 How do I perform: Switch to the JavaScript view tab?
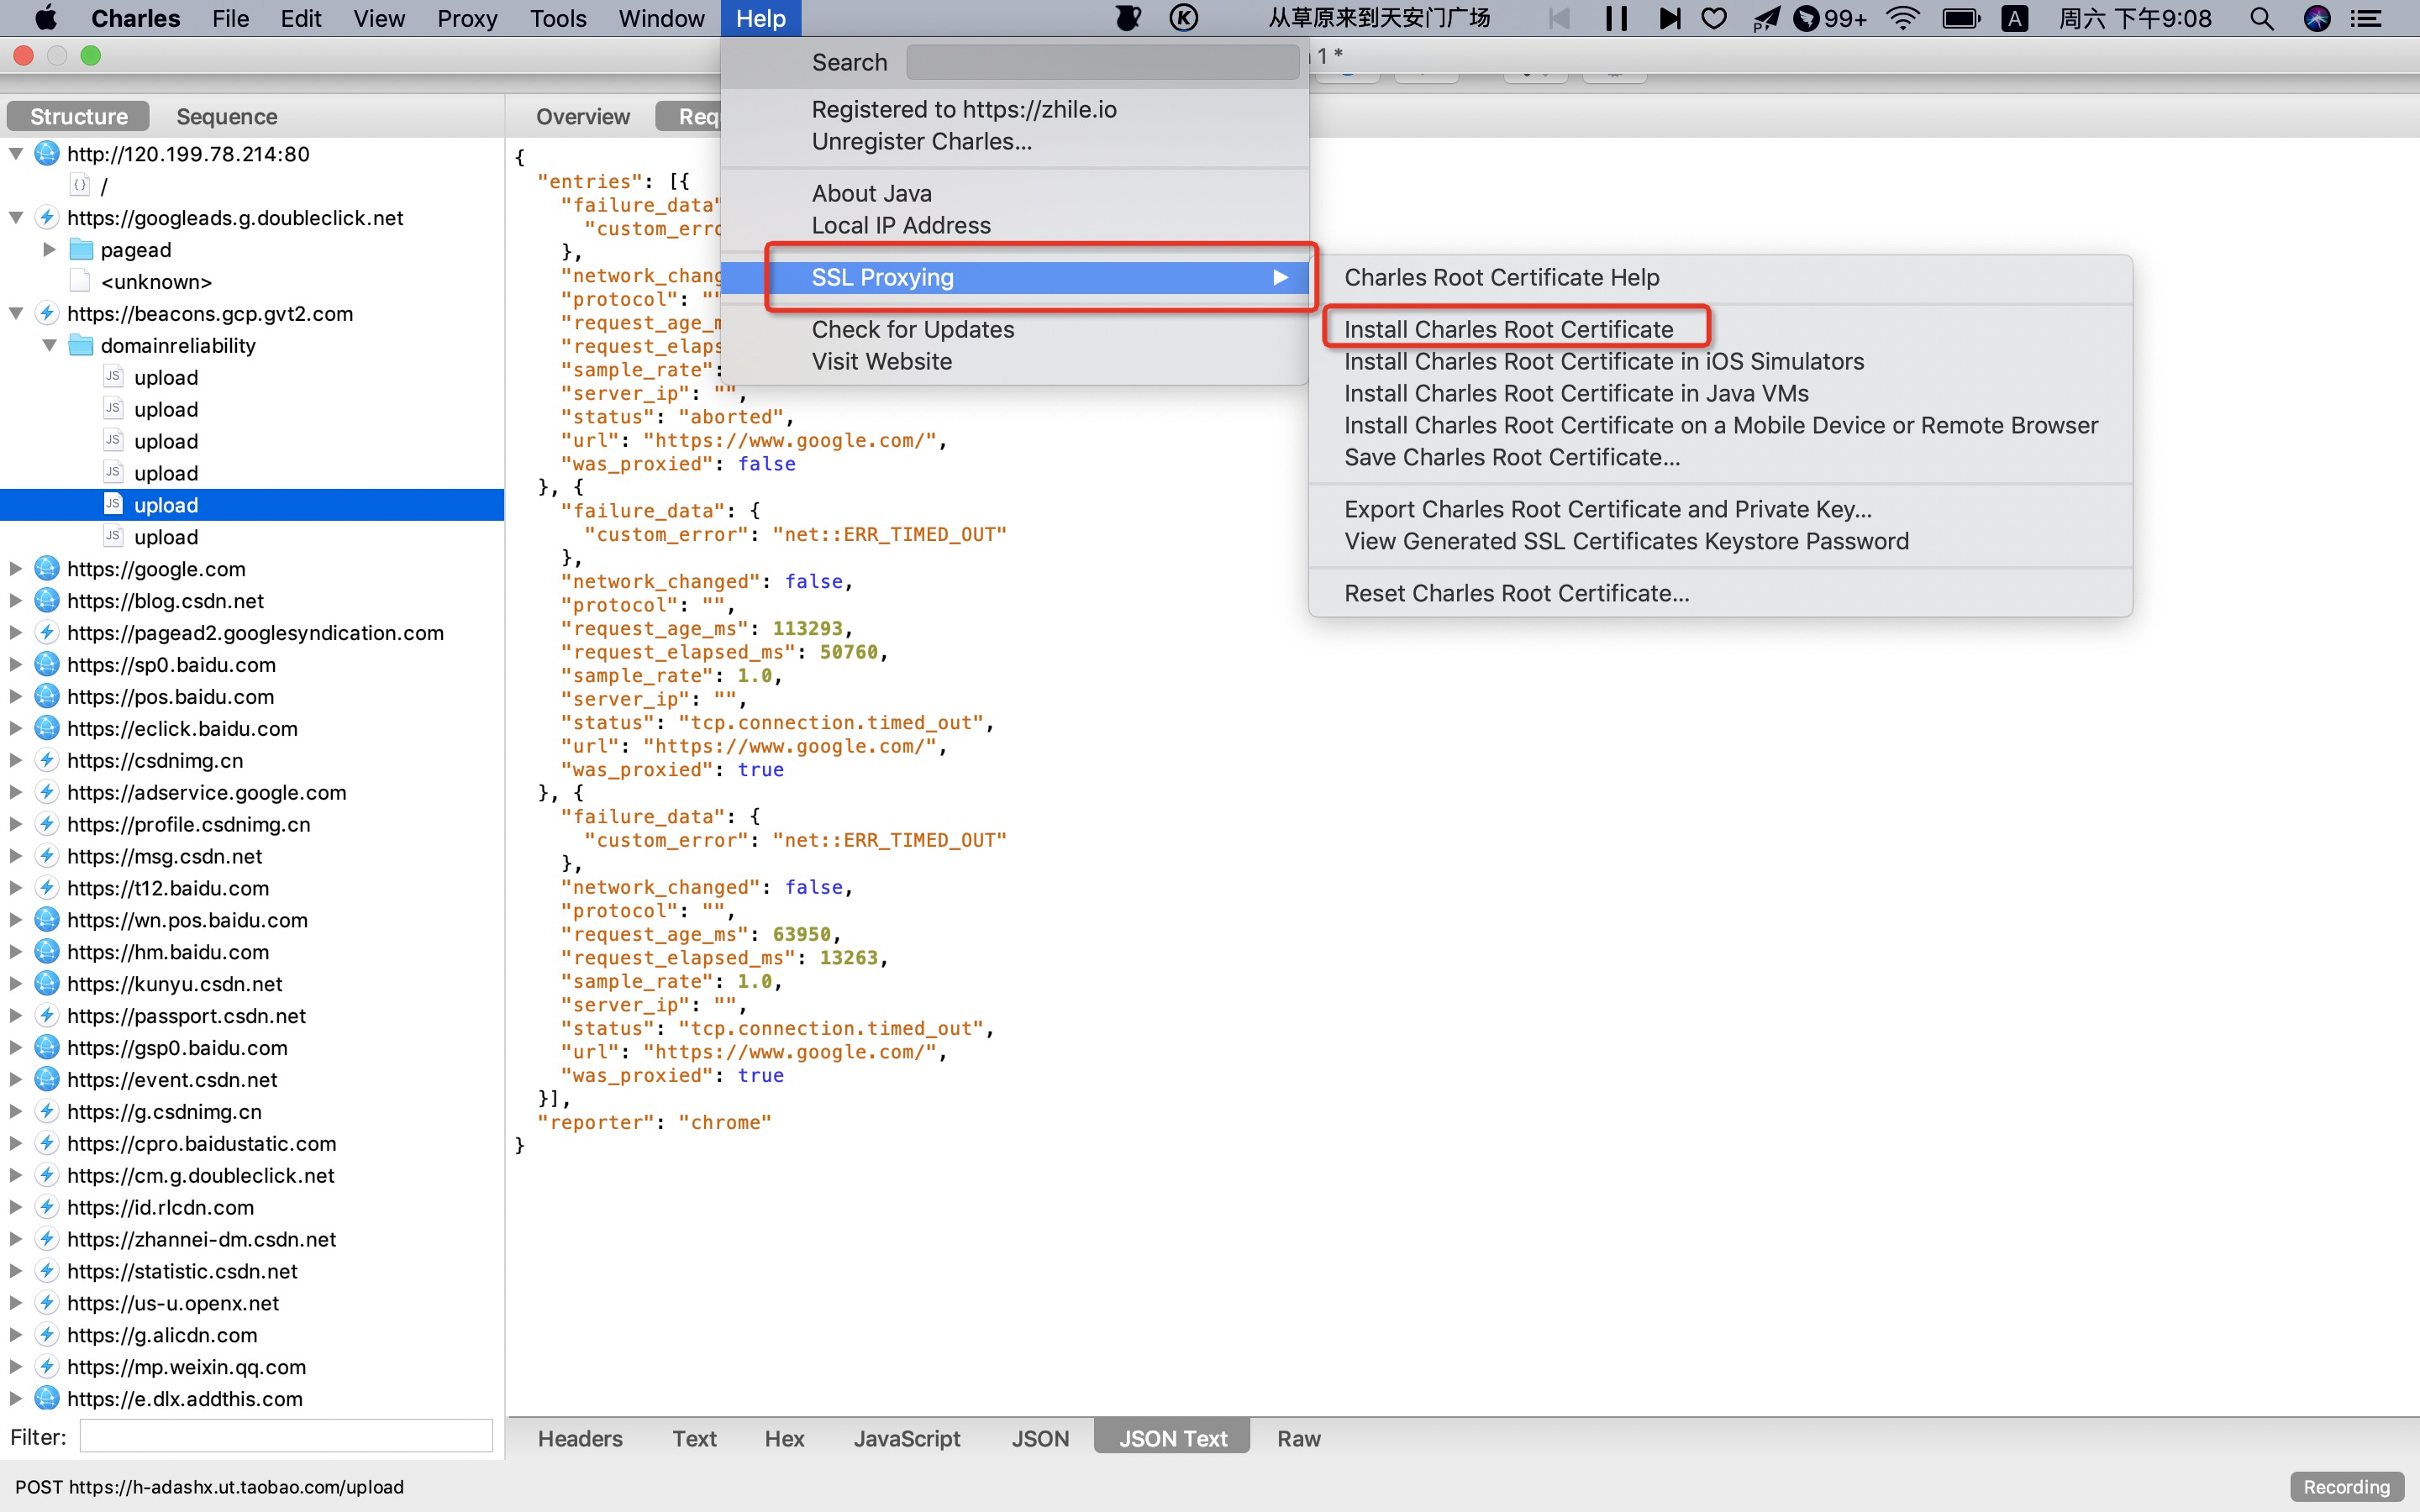click(907, 1439)
